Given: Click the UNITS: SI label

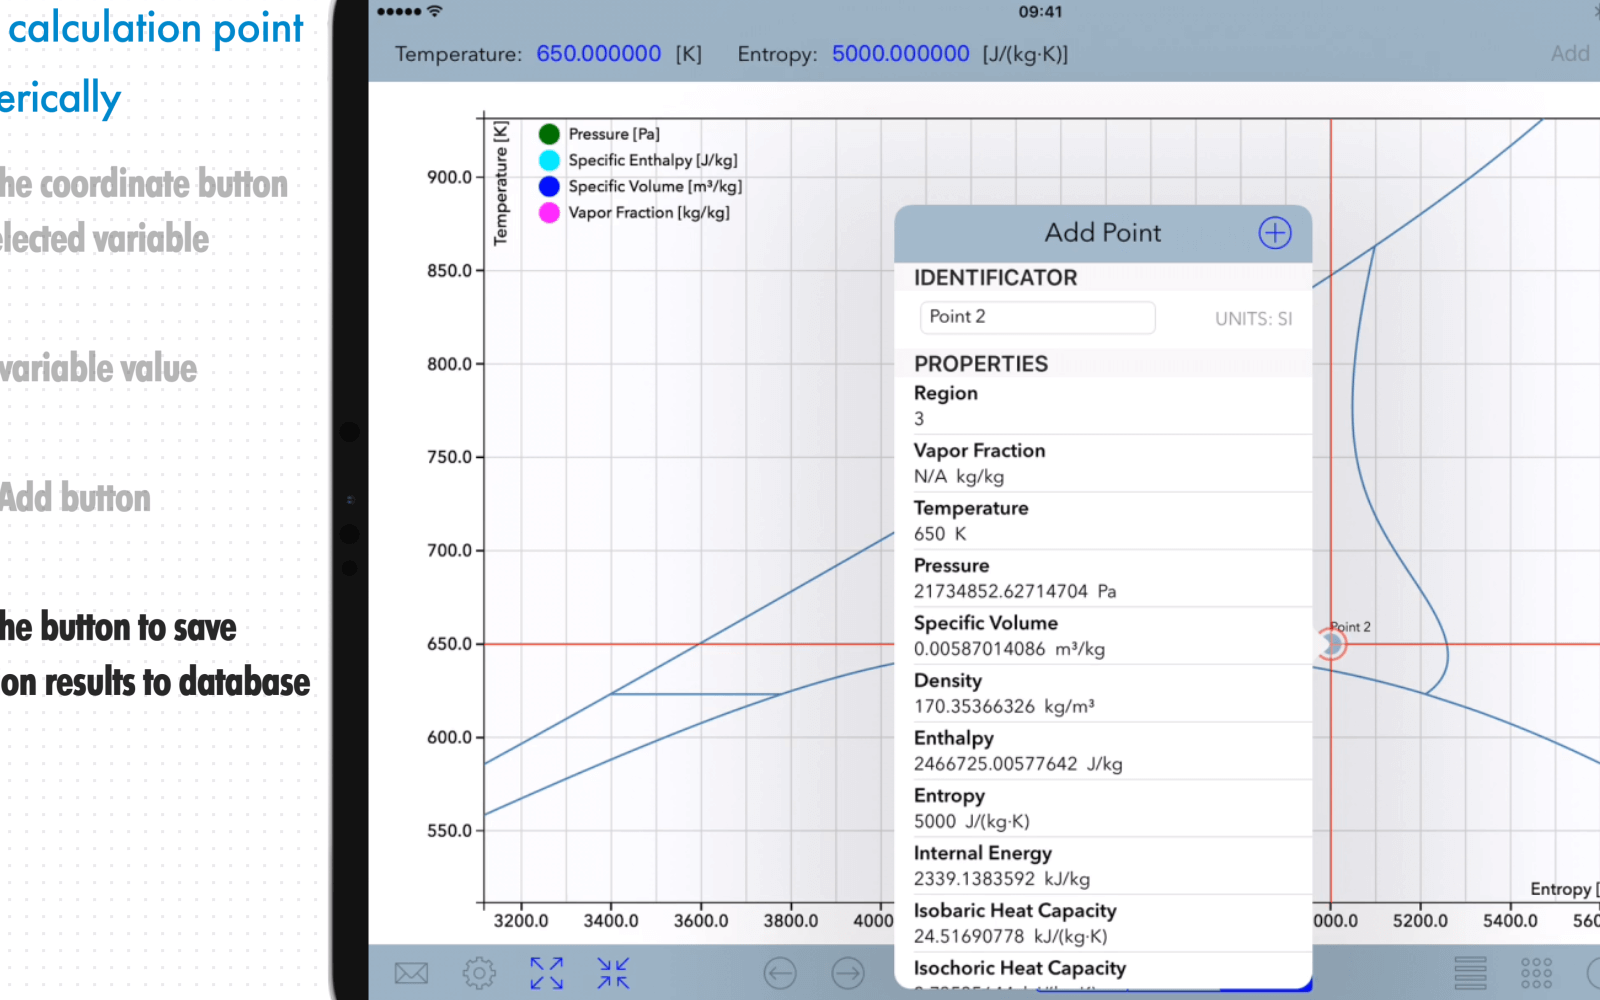Looking at the screenshot, I should coord(1252,318).
